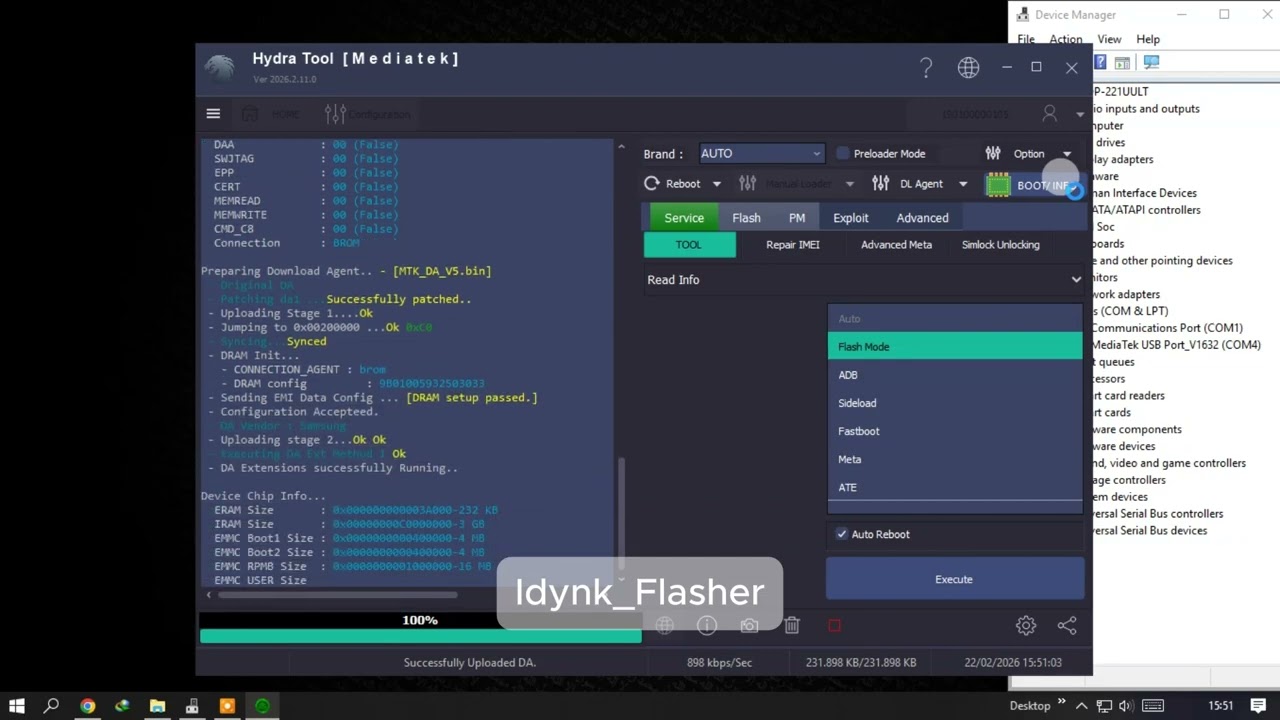Click the camera screenshot icon
1280x720 pixels.
(x=749, y=626)
